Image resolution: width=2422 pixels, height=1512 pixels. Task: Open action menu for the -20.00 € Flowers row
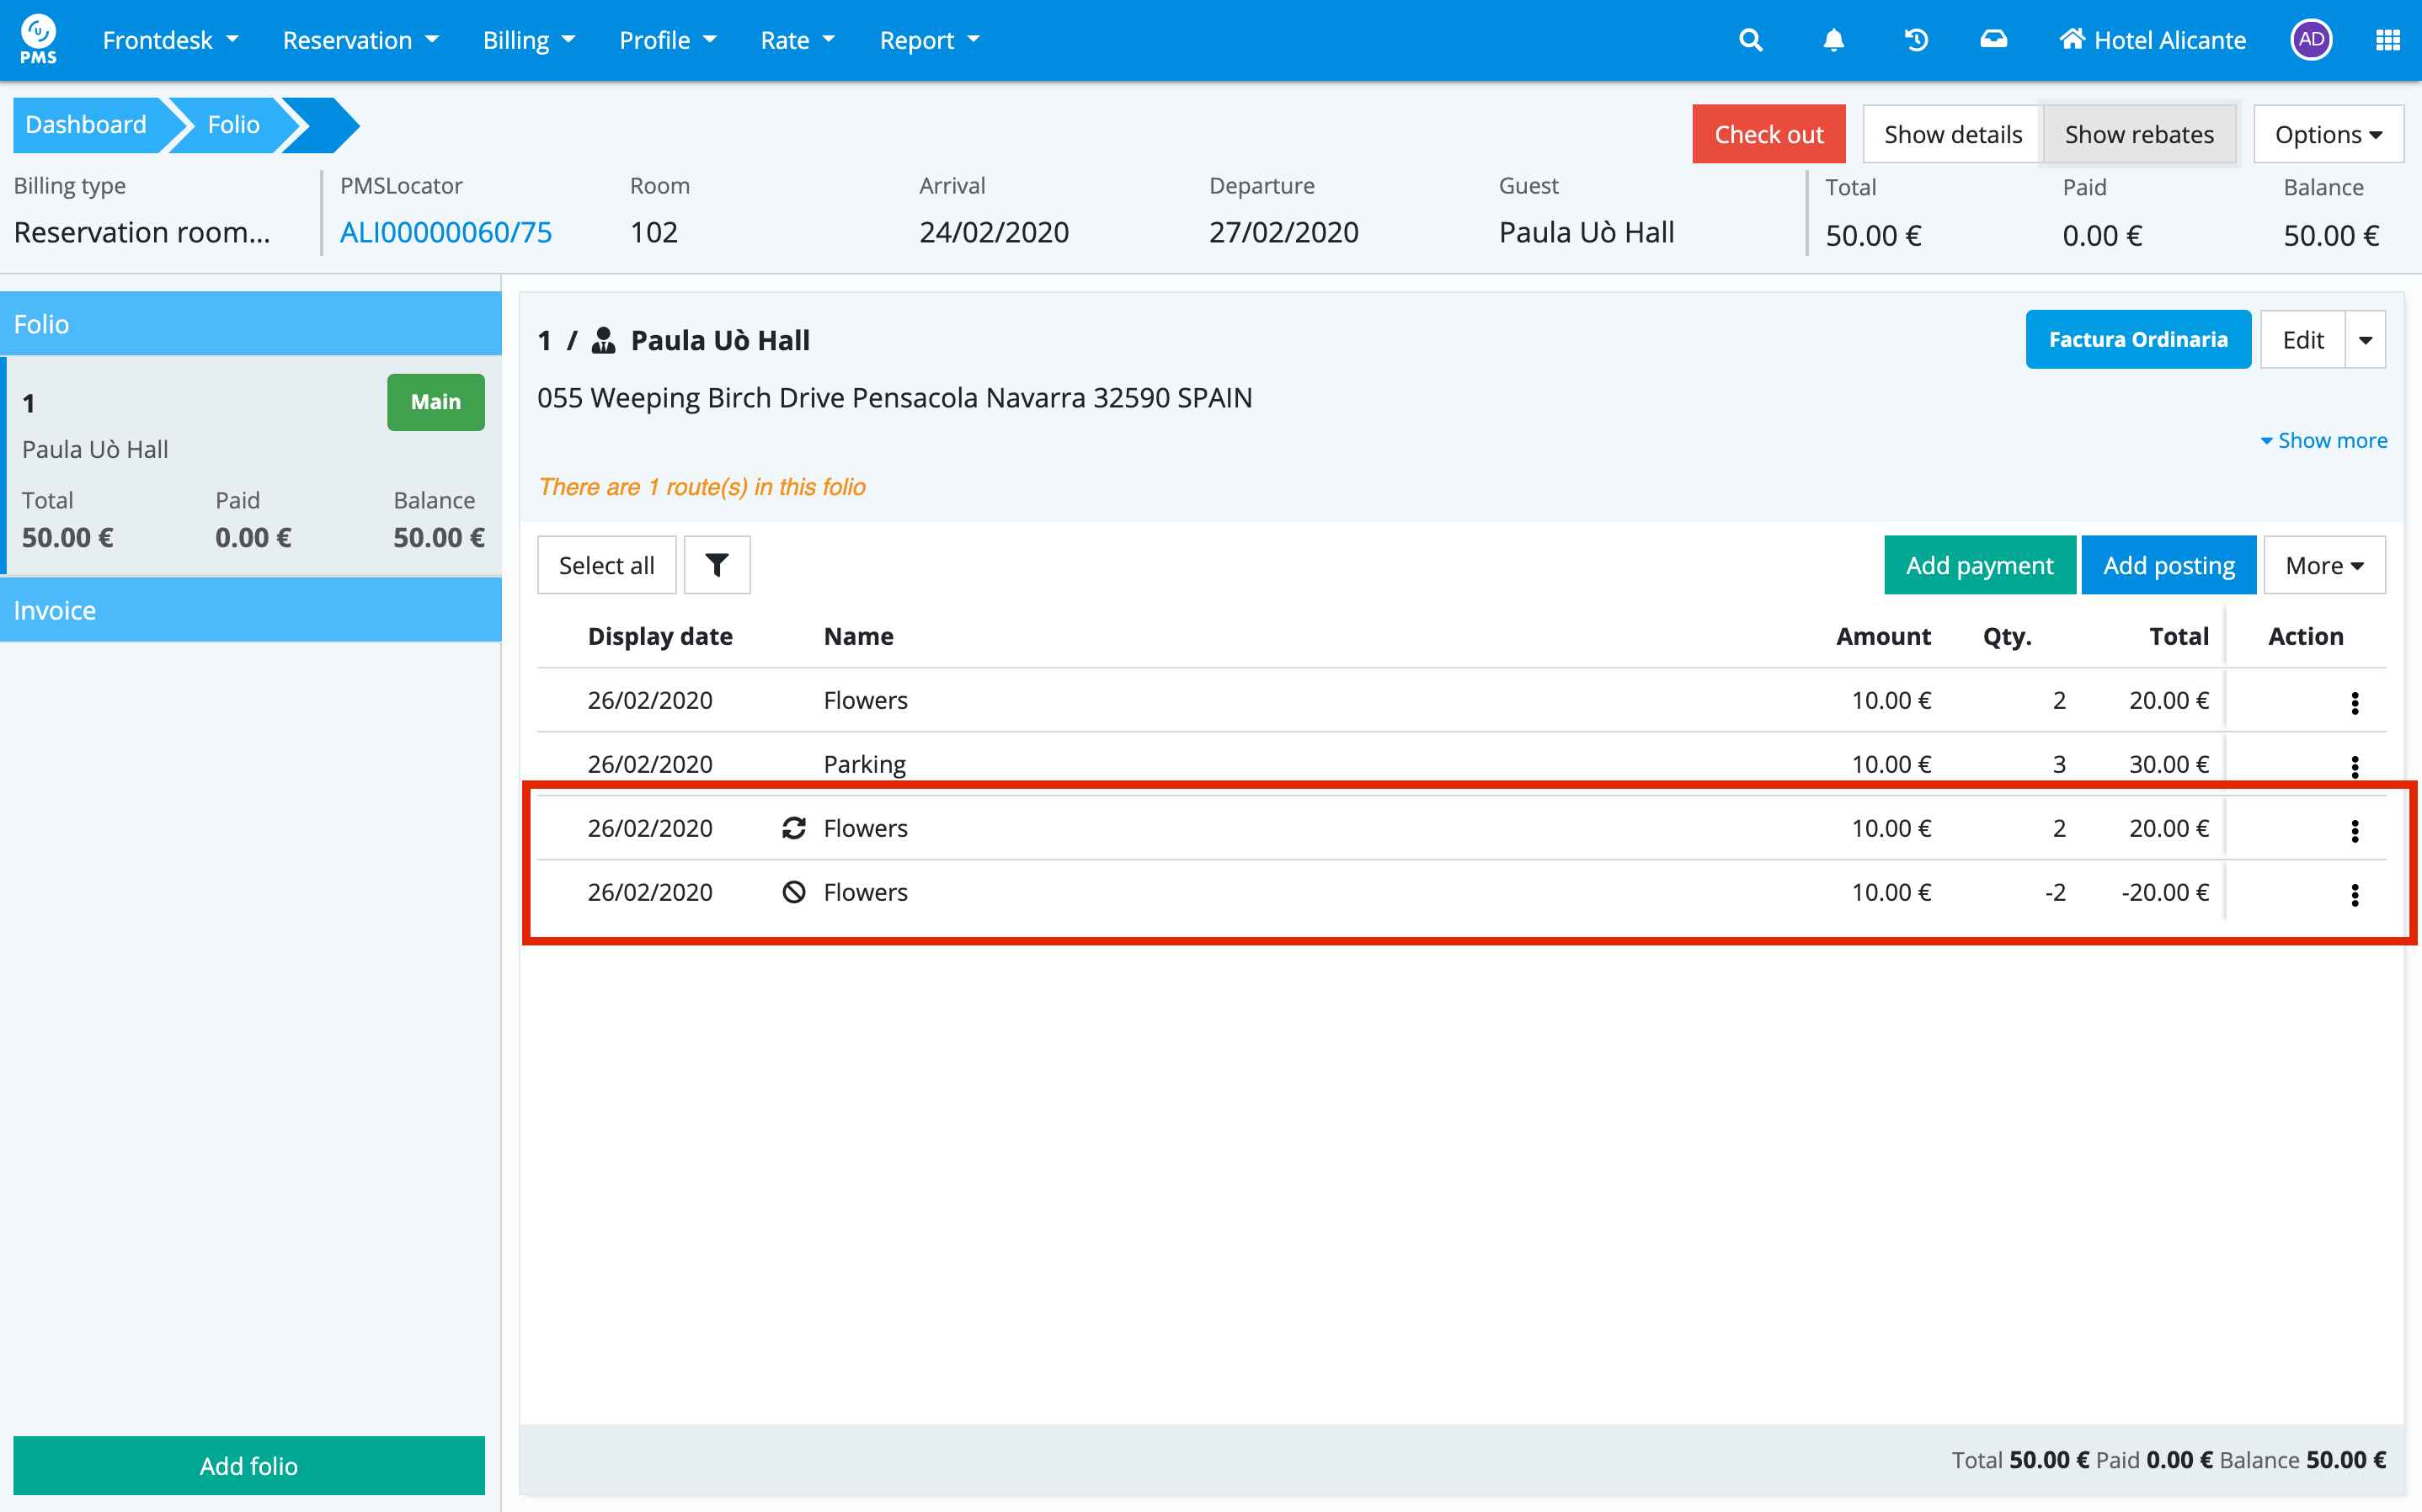tap(2354, 895)
